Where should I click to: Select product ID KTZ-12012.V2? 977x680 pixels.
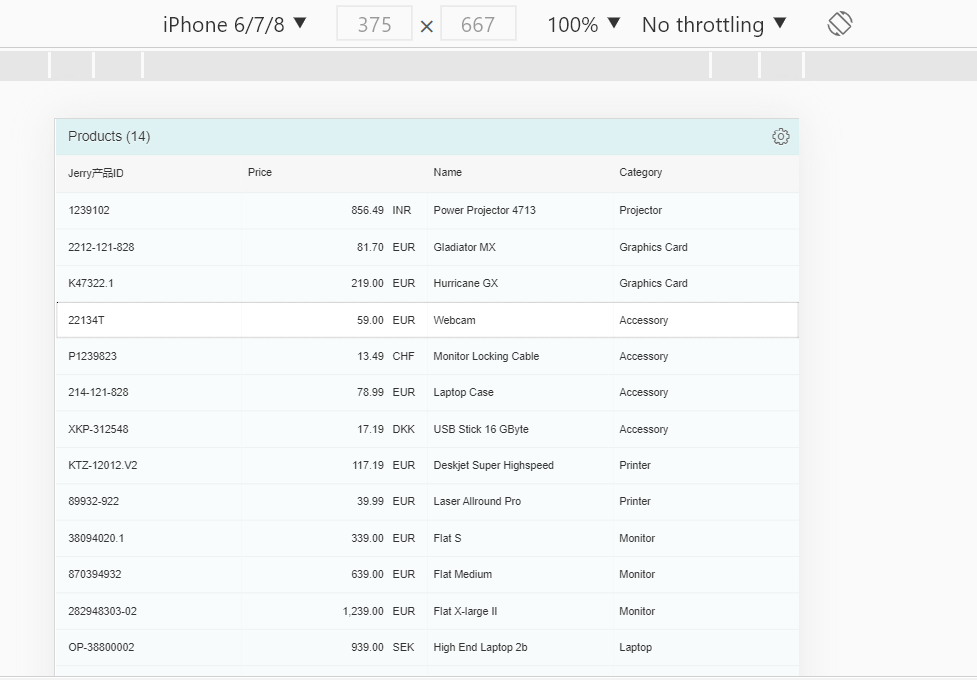tap(103, 466)
